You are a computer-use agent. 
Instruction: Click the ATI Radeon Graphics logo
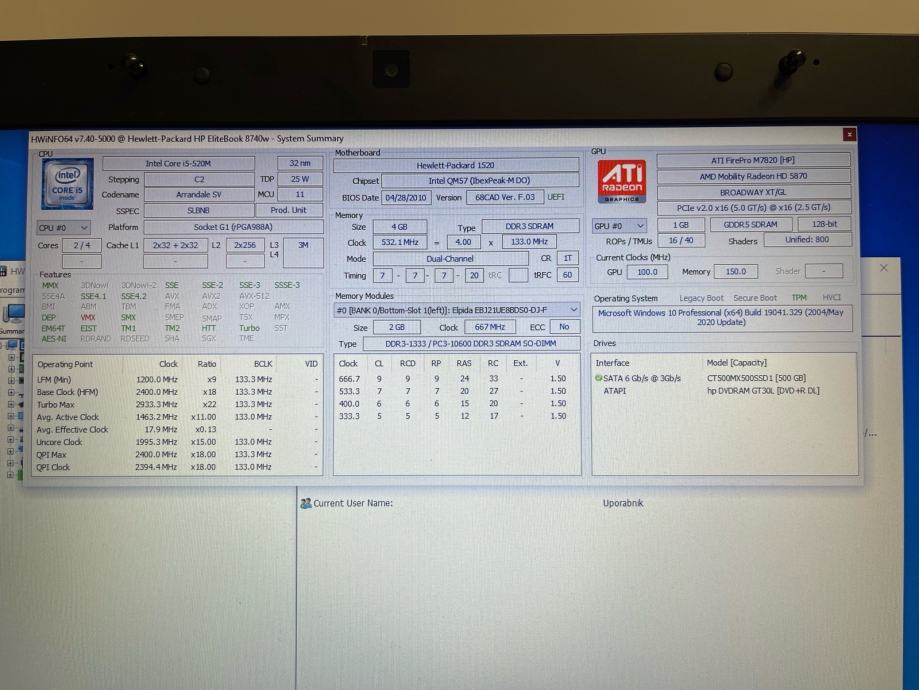click(x=622, y=183)
